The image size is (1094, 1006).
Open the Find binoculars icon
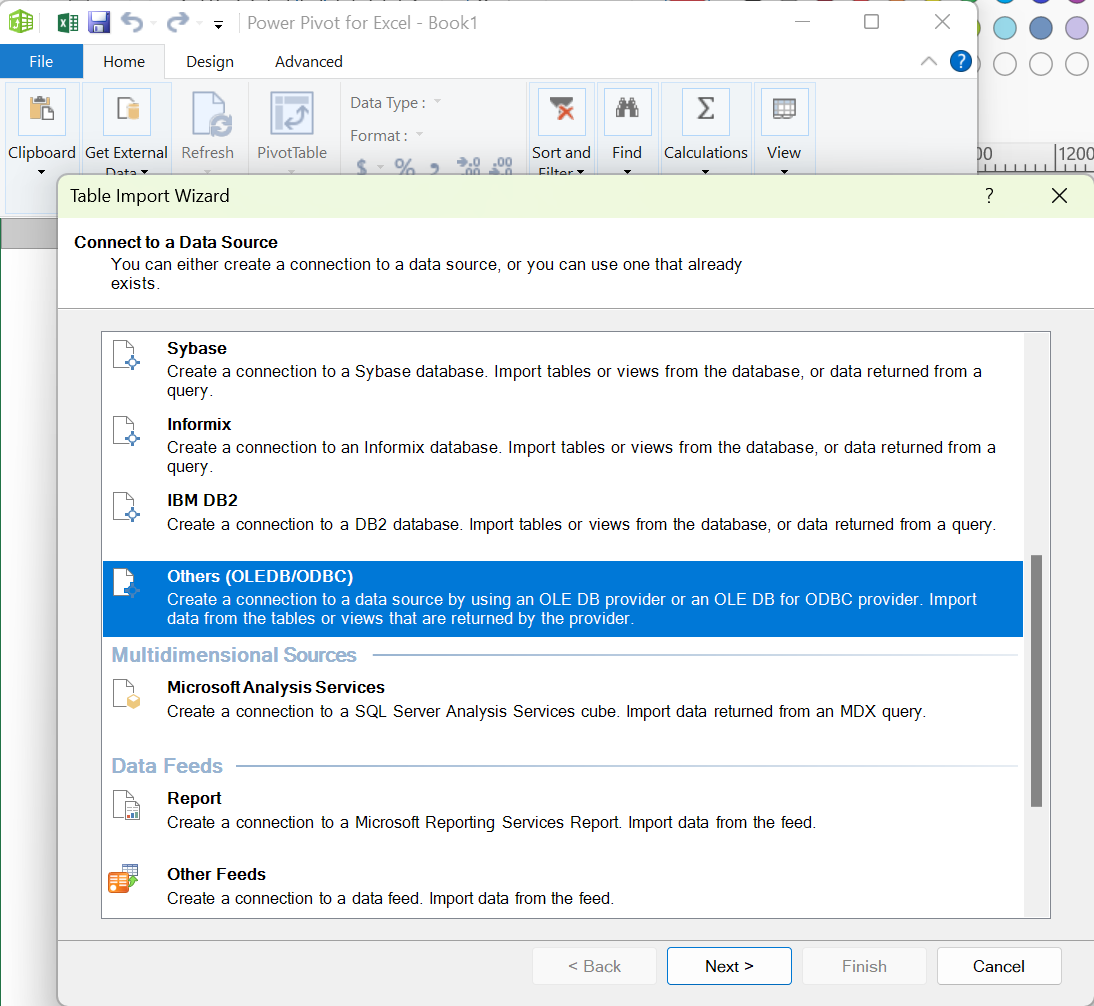coord(627,112)
